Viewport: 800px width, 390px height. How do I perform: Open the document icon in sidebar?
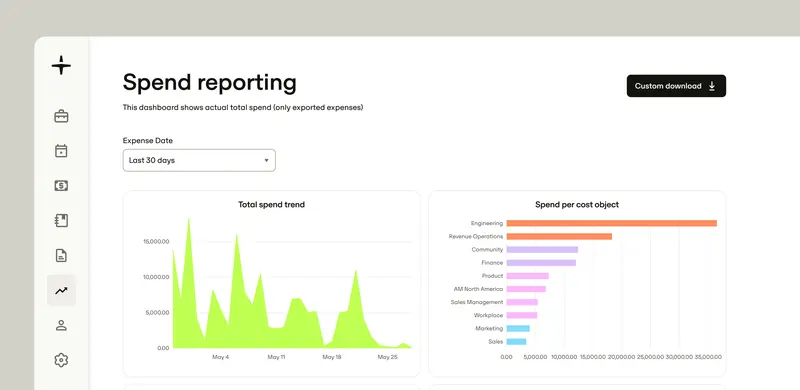pyautogui.click(x=61, y=255)
